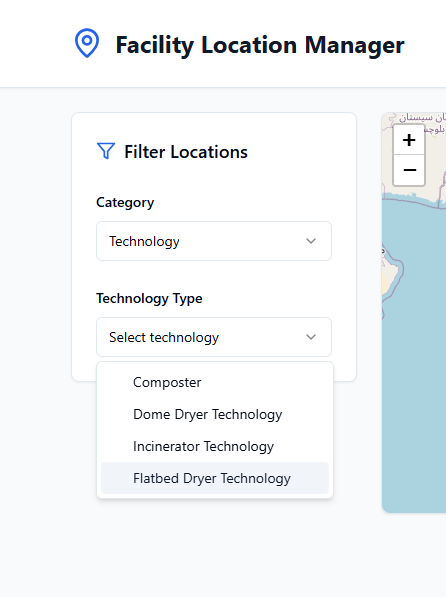446x597 pixels.
Task: Click the Facility Location Manager title
Action: click(x=260, y=45)
